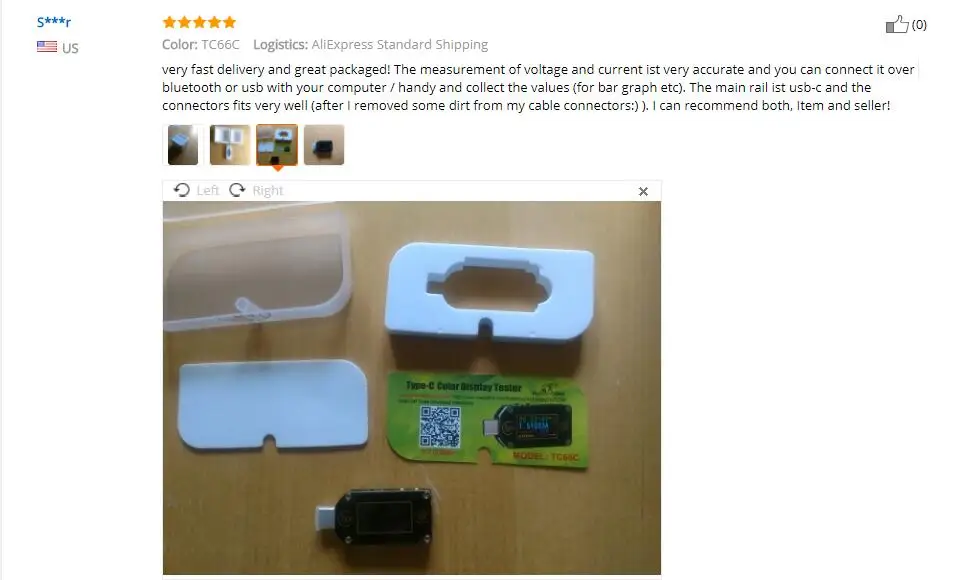Rotate image left using the counterclockwise icon
The width and height of the screenshot is (958, 580).
coord(181,190)
